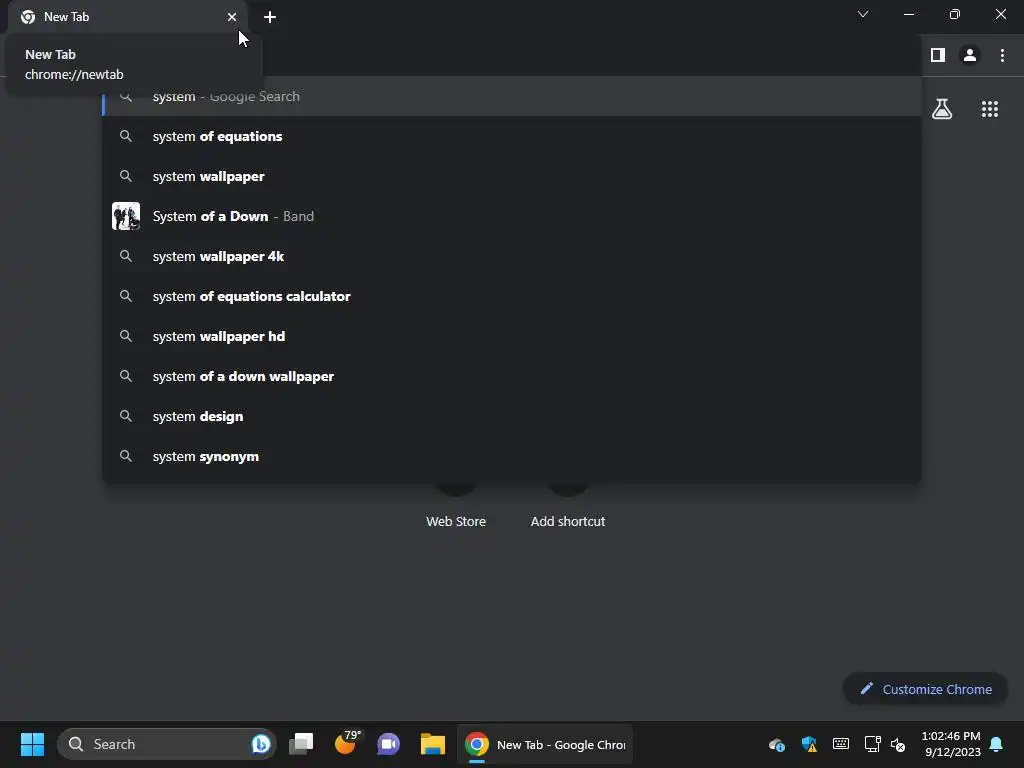
Task: Open the touch keyboard tray icon
Action: (840, 744)
